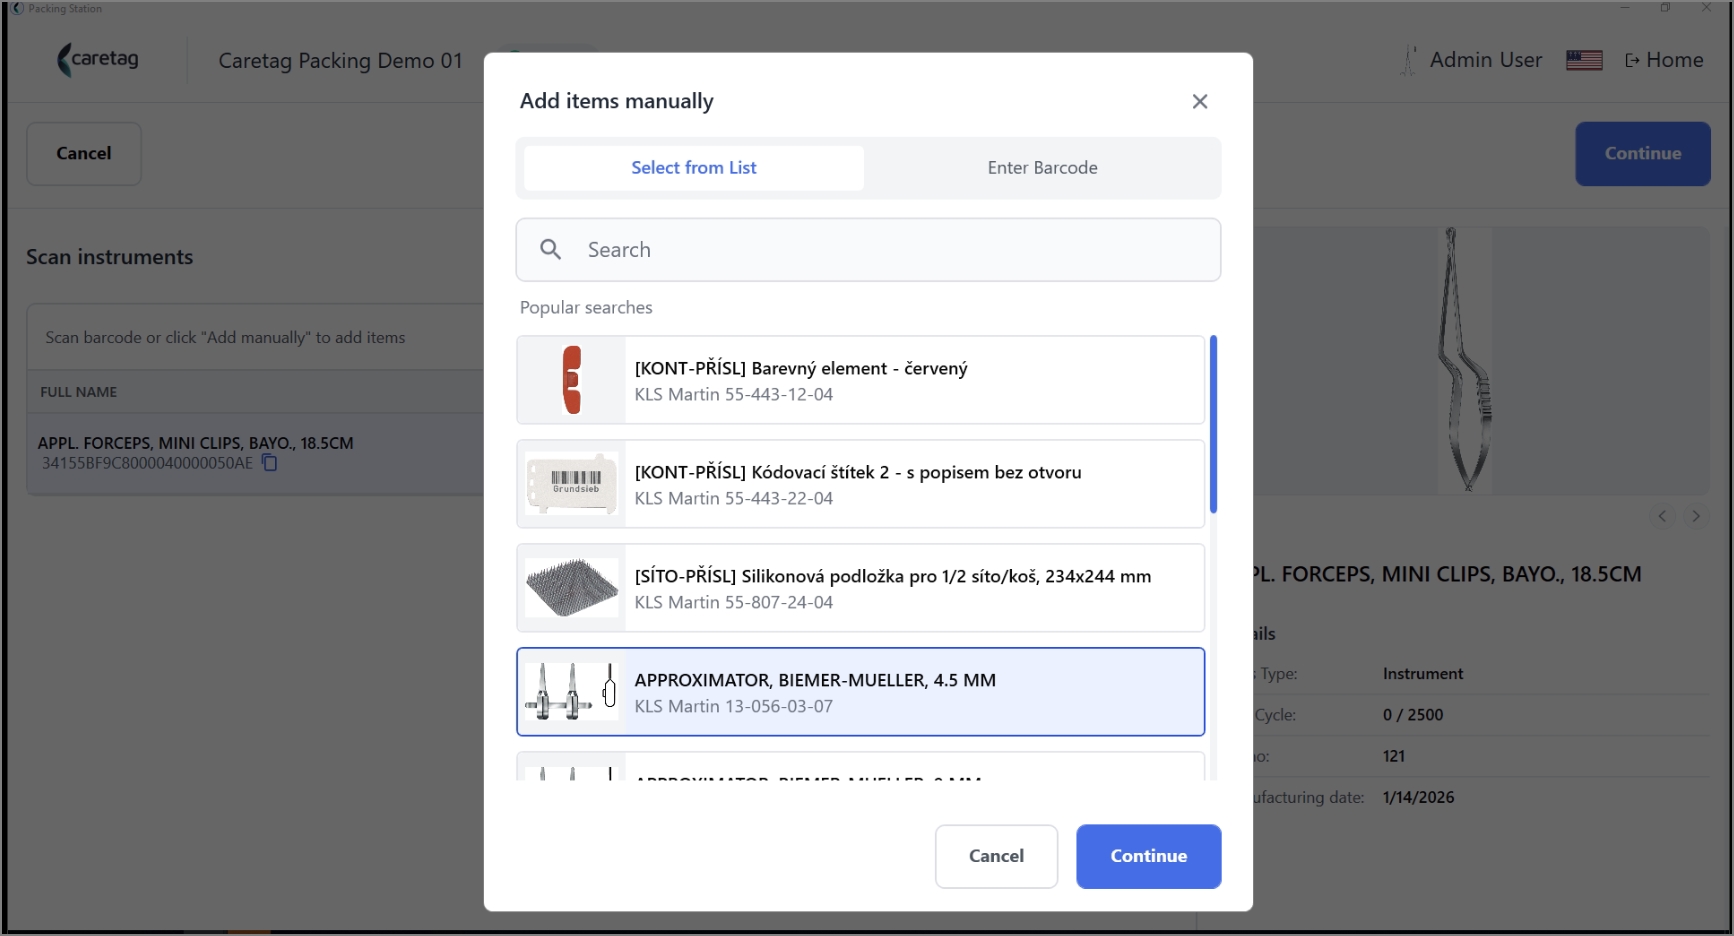Select APPL. FORCEPS, MINI CLIPS row
Image resolution: width=1734 pixels, height=936 pixels.
tap(256, 453)
